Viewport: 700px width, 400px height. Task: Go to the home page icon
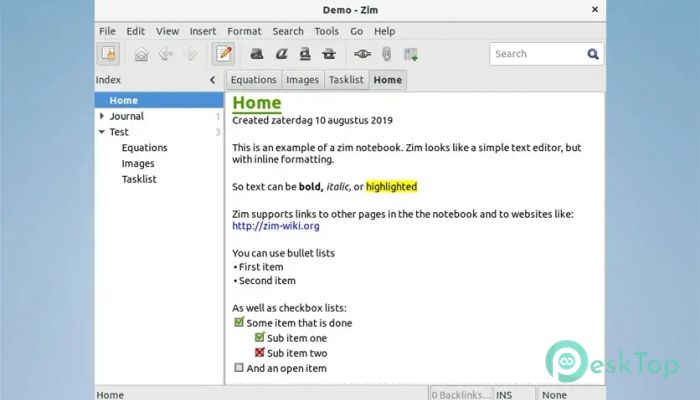[142, 54]
